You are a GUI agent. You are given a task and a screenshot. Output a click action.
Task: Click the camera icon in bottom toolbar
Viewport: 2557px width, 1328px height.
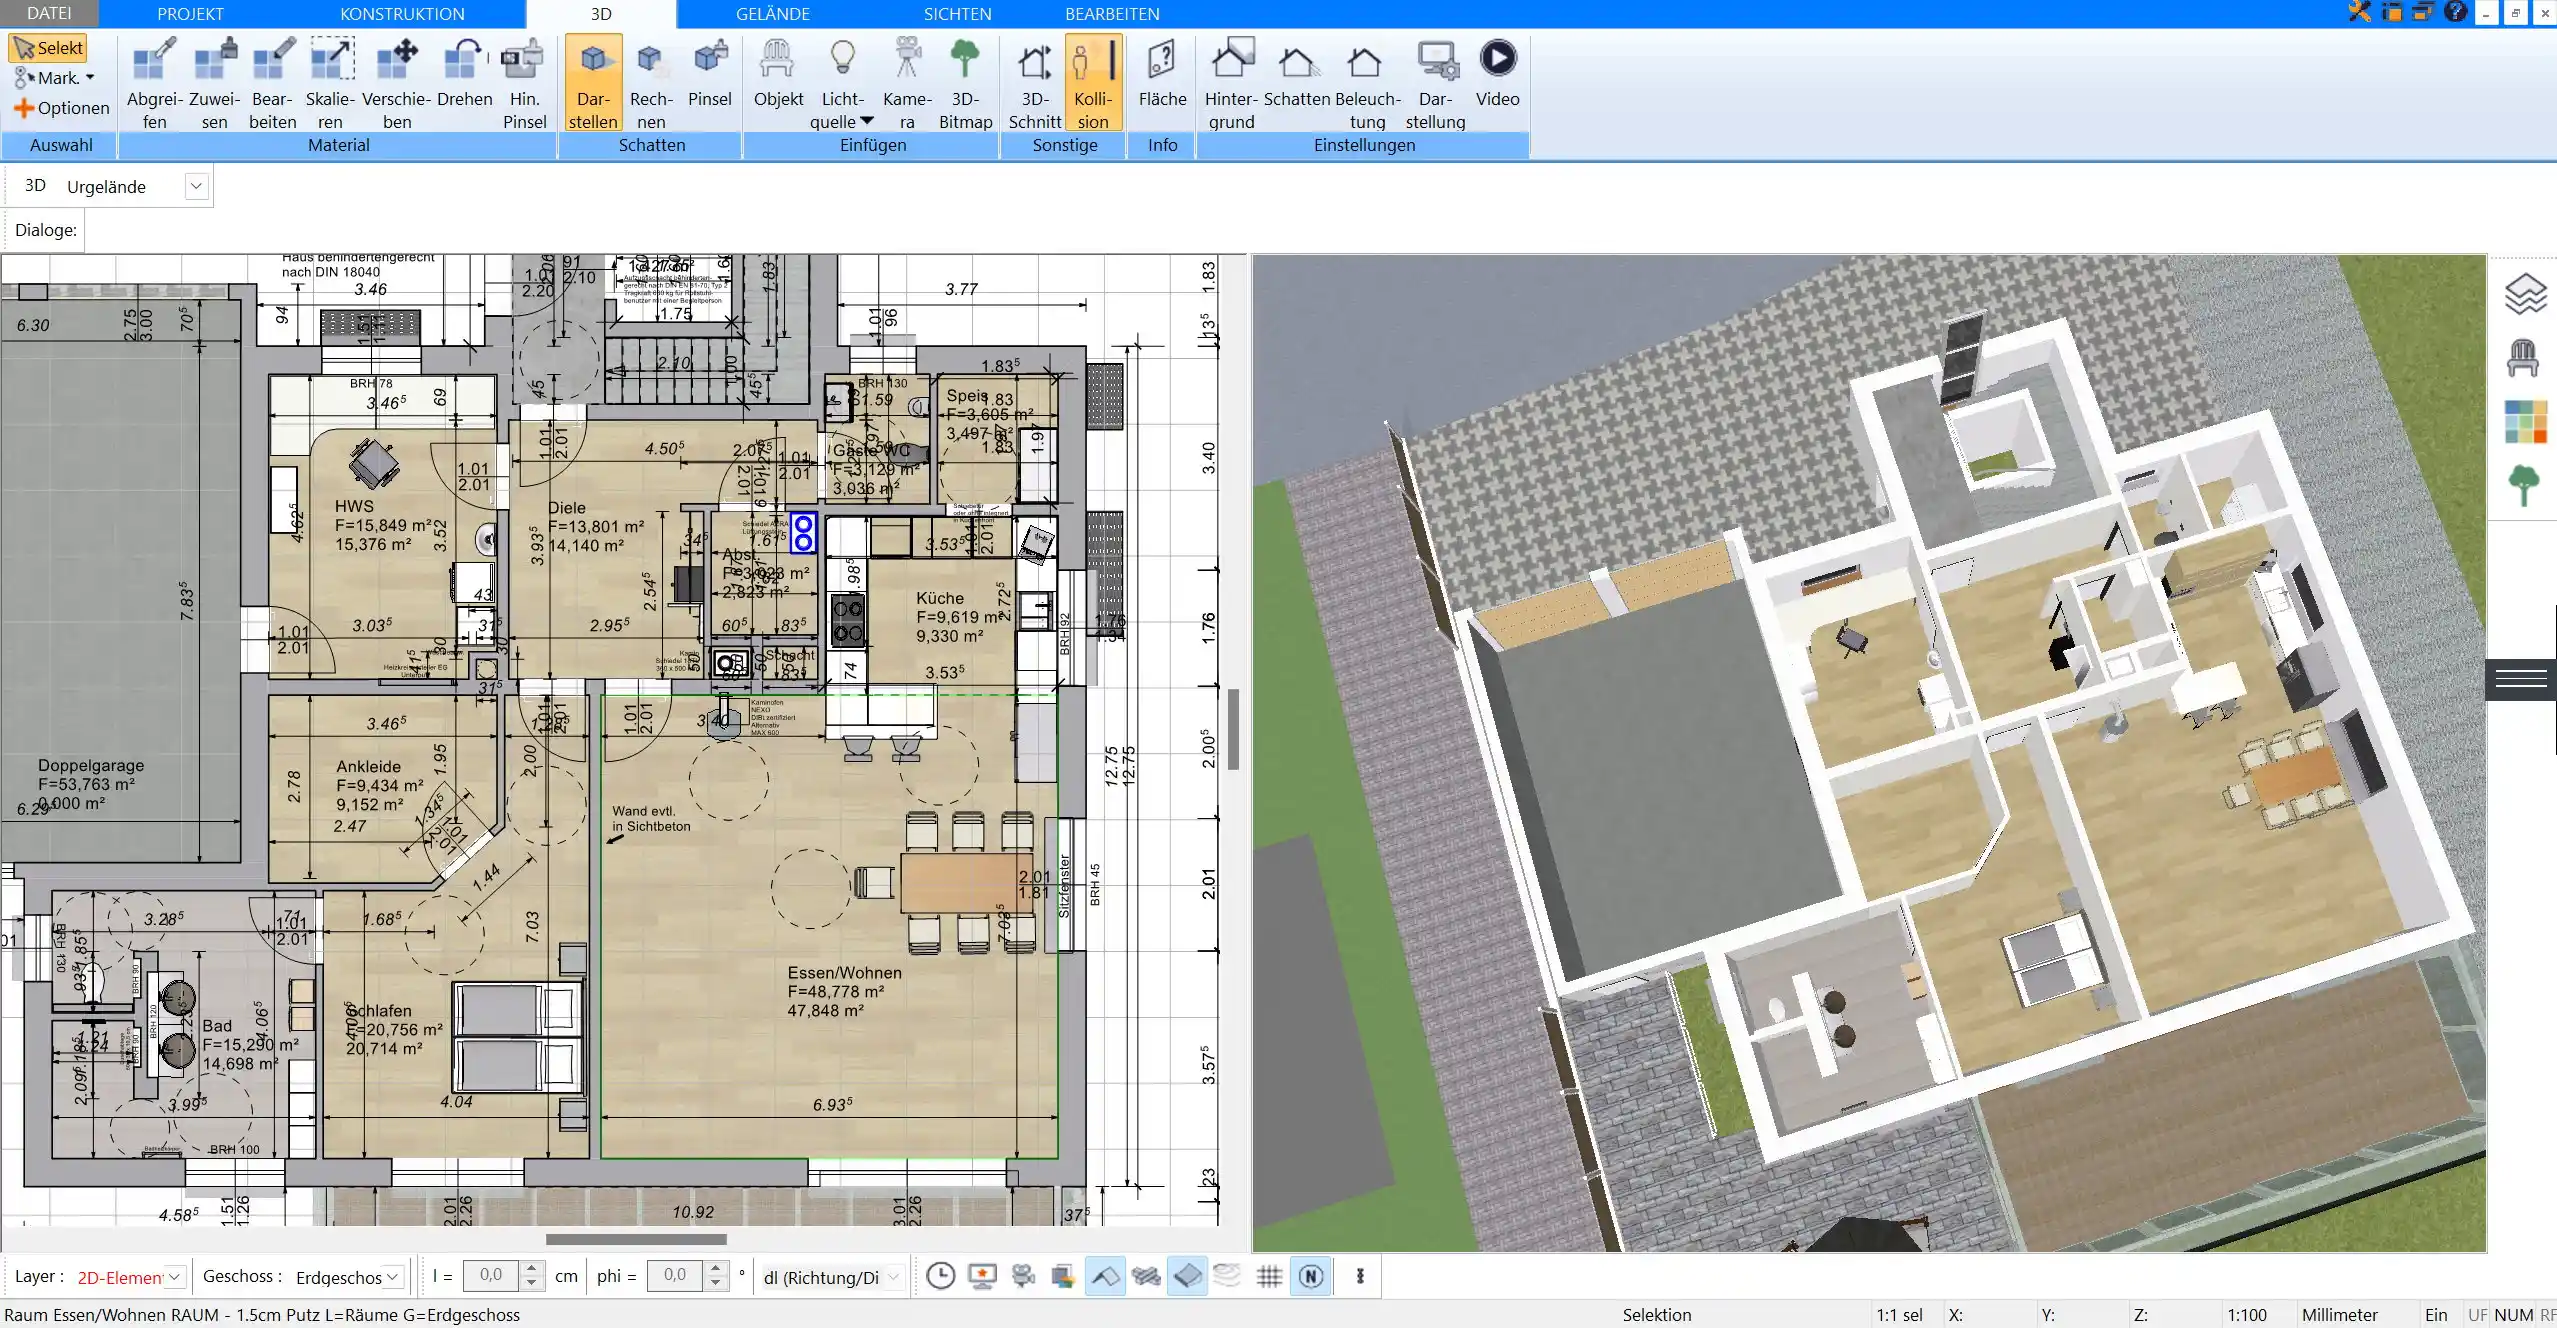[x=1023, y=1276]
